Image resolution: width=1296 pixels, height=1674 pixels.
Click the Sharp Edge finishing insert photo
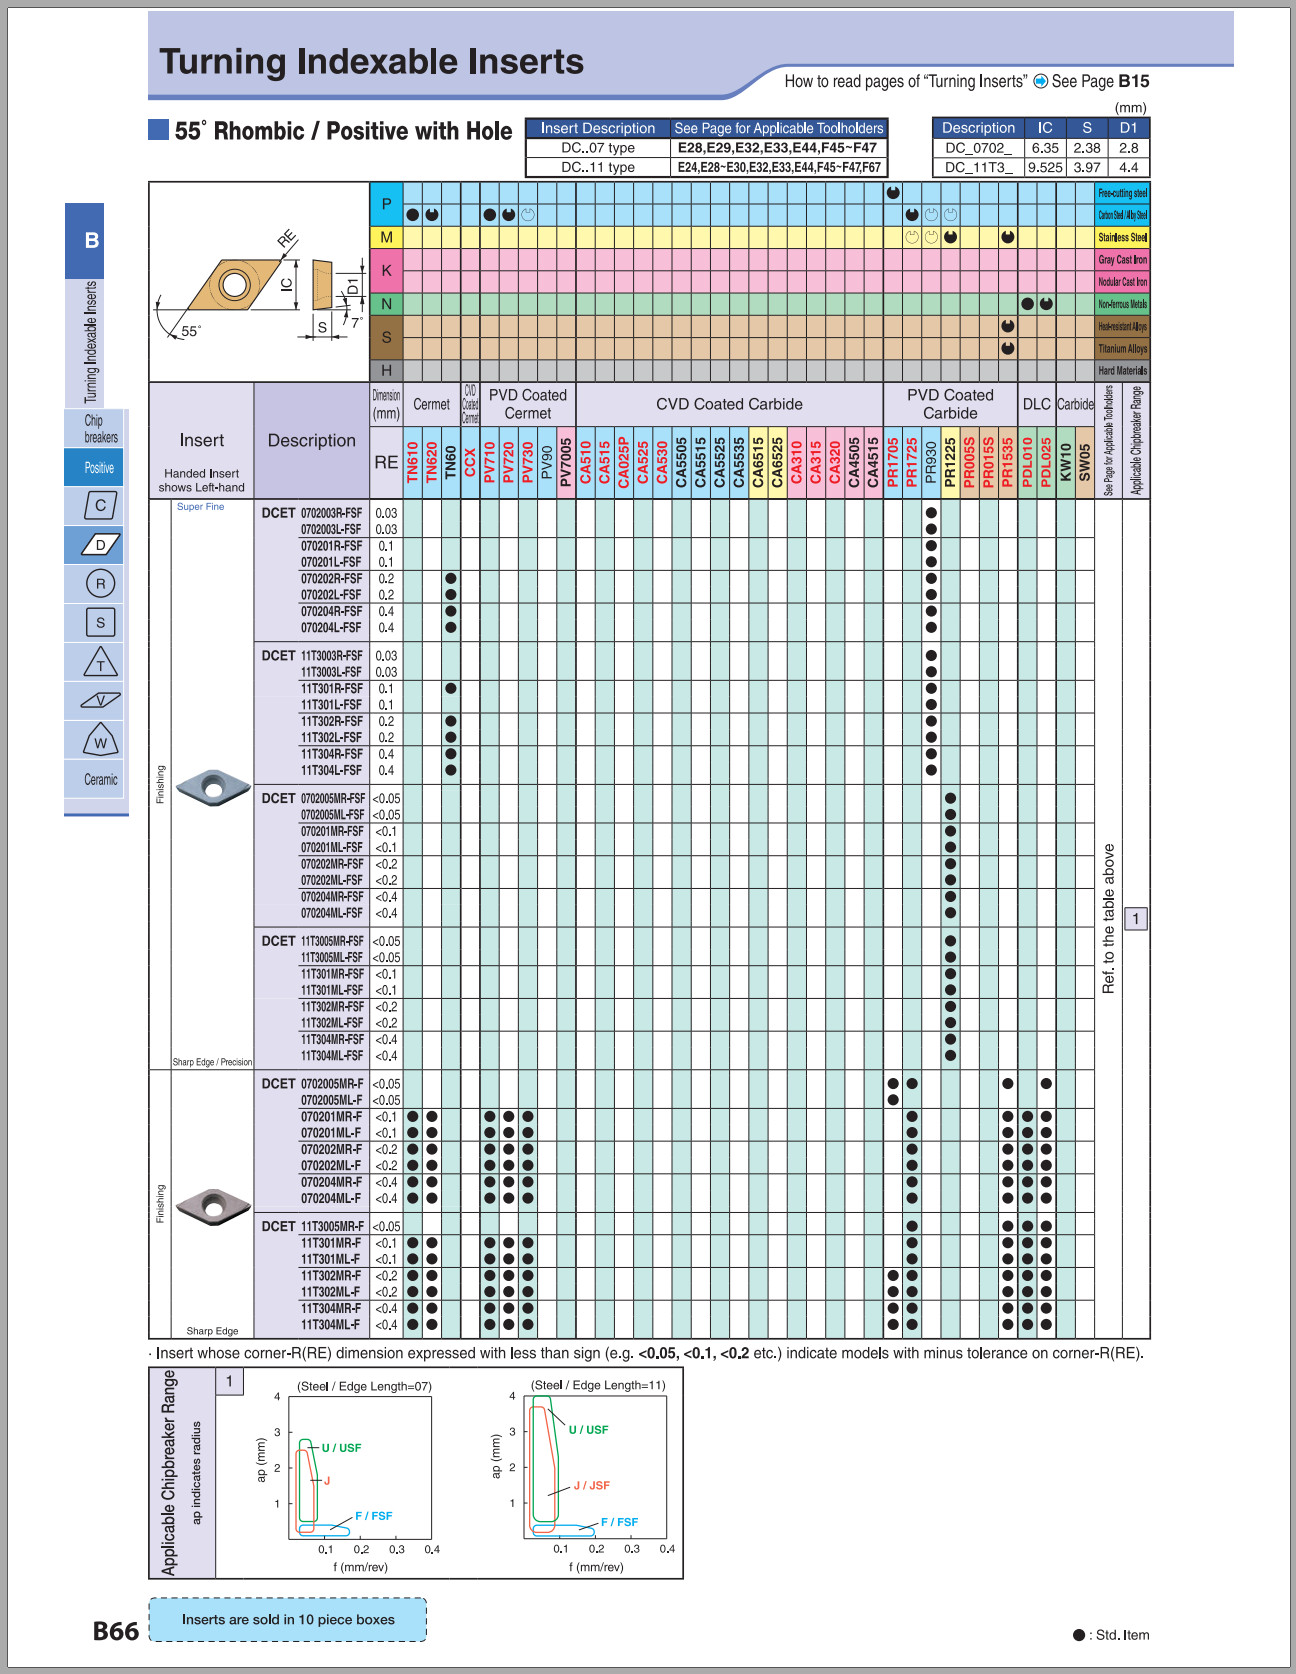212,1207
